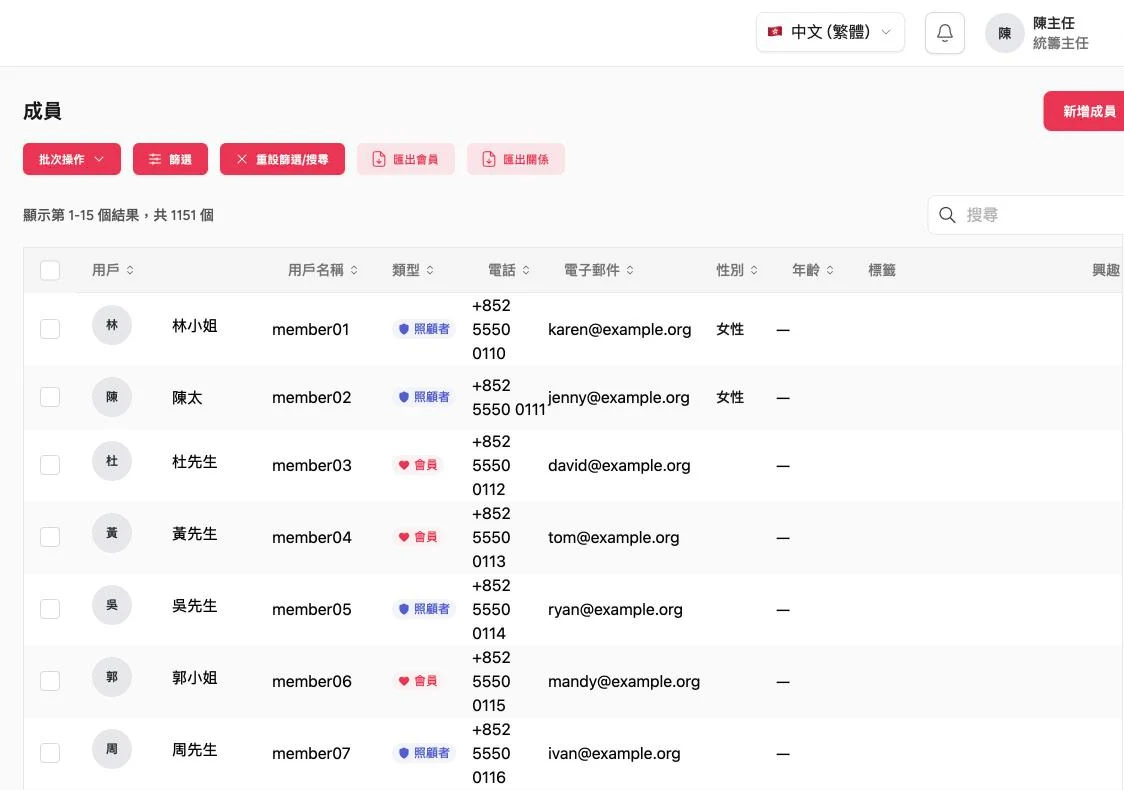Click avatar of 周先生
1124x790 pixels.
[112, 748]
